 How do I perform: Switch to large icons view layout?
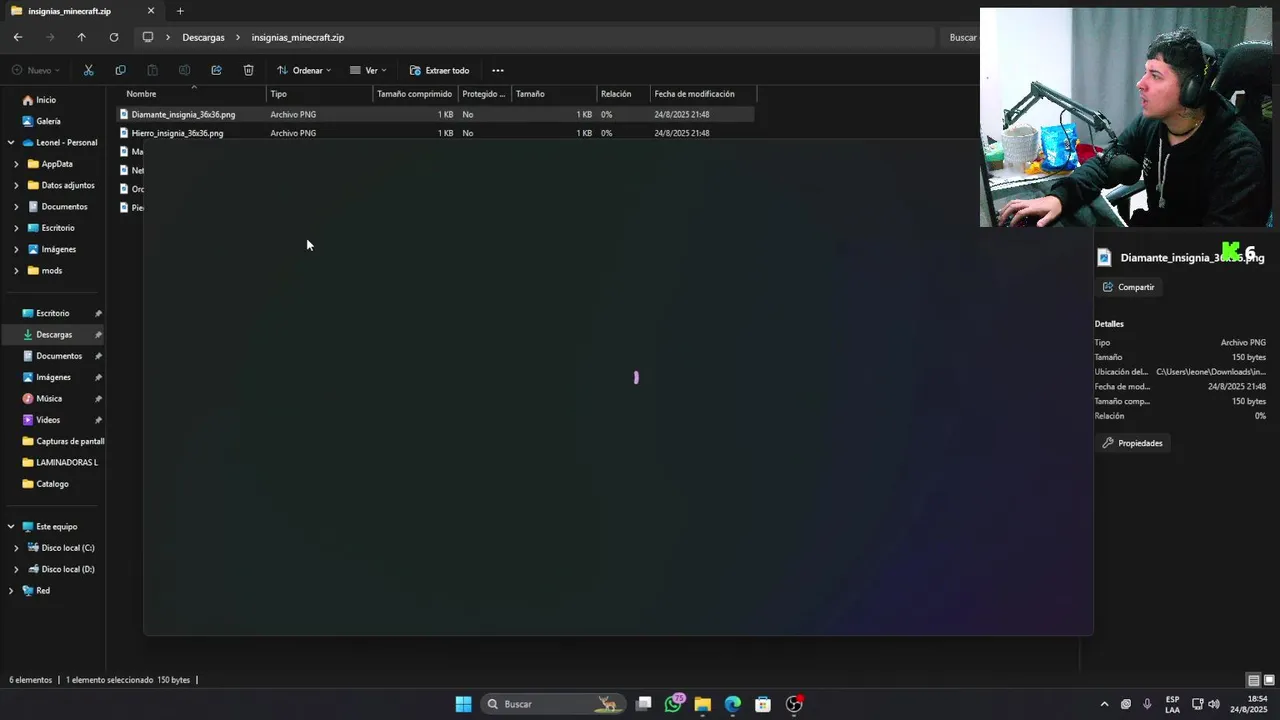tap(1269, 680)
